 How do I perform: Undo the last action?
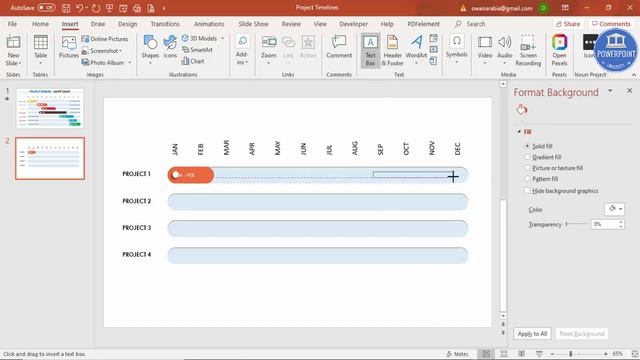click(80, 8)
